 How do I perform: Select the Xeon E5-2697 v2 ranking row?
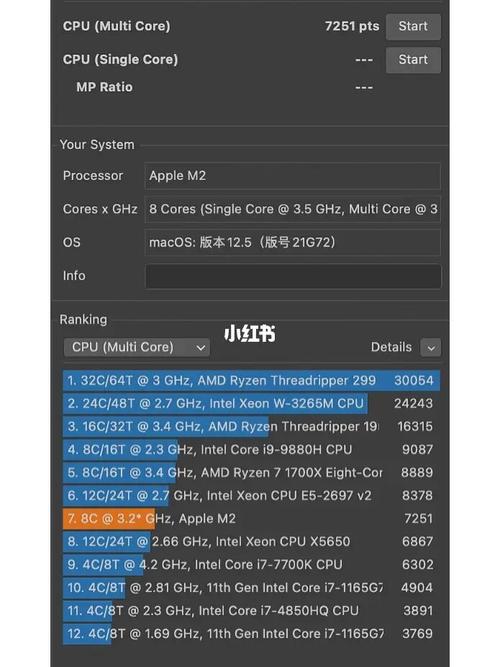click(251, 496)
